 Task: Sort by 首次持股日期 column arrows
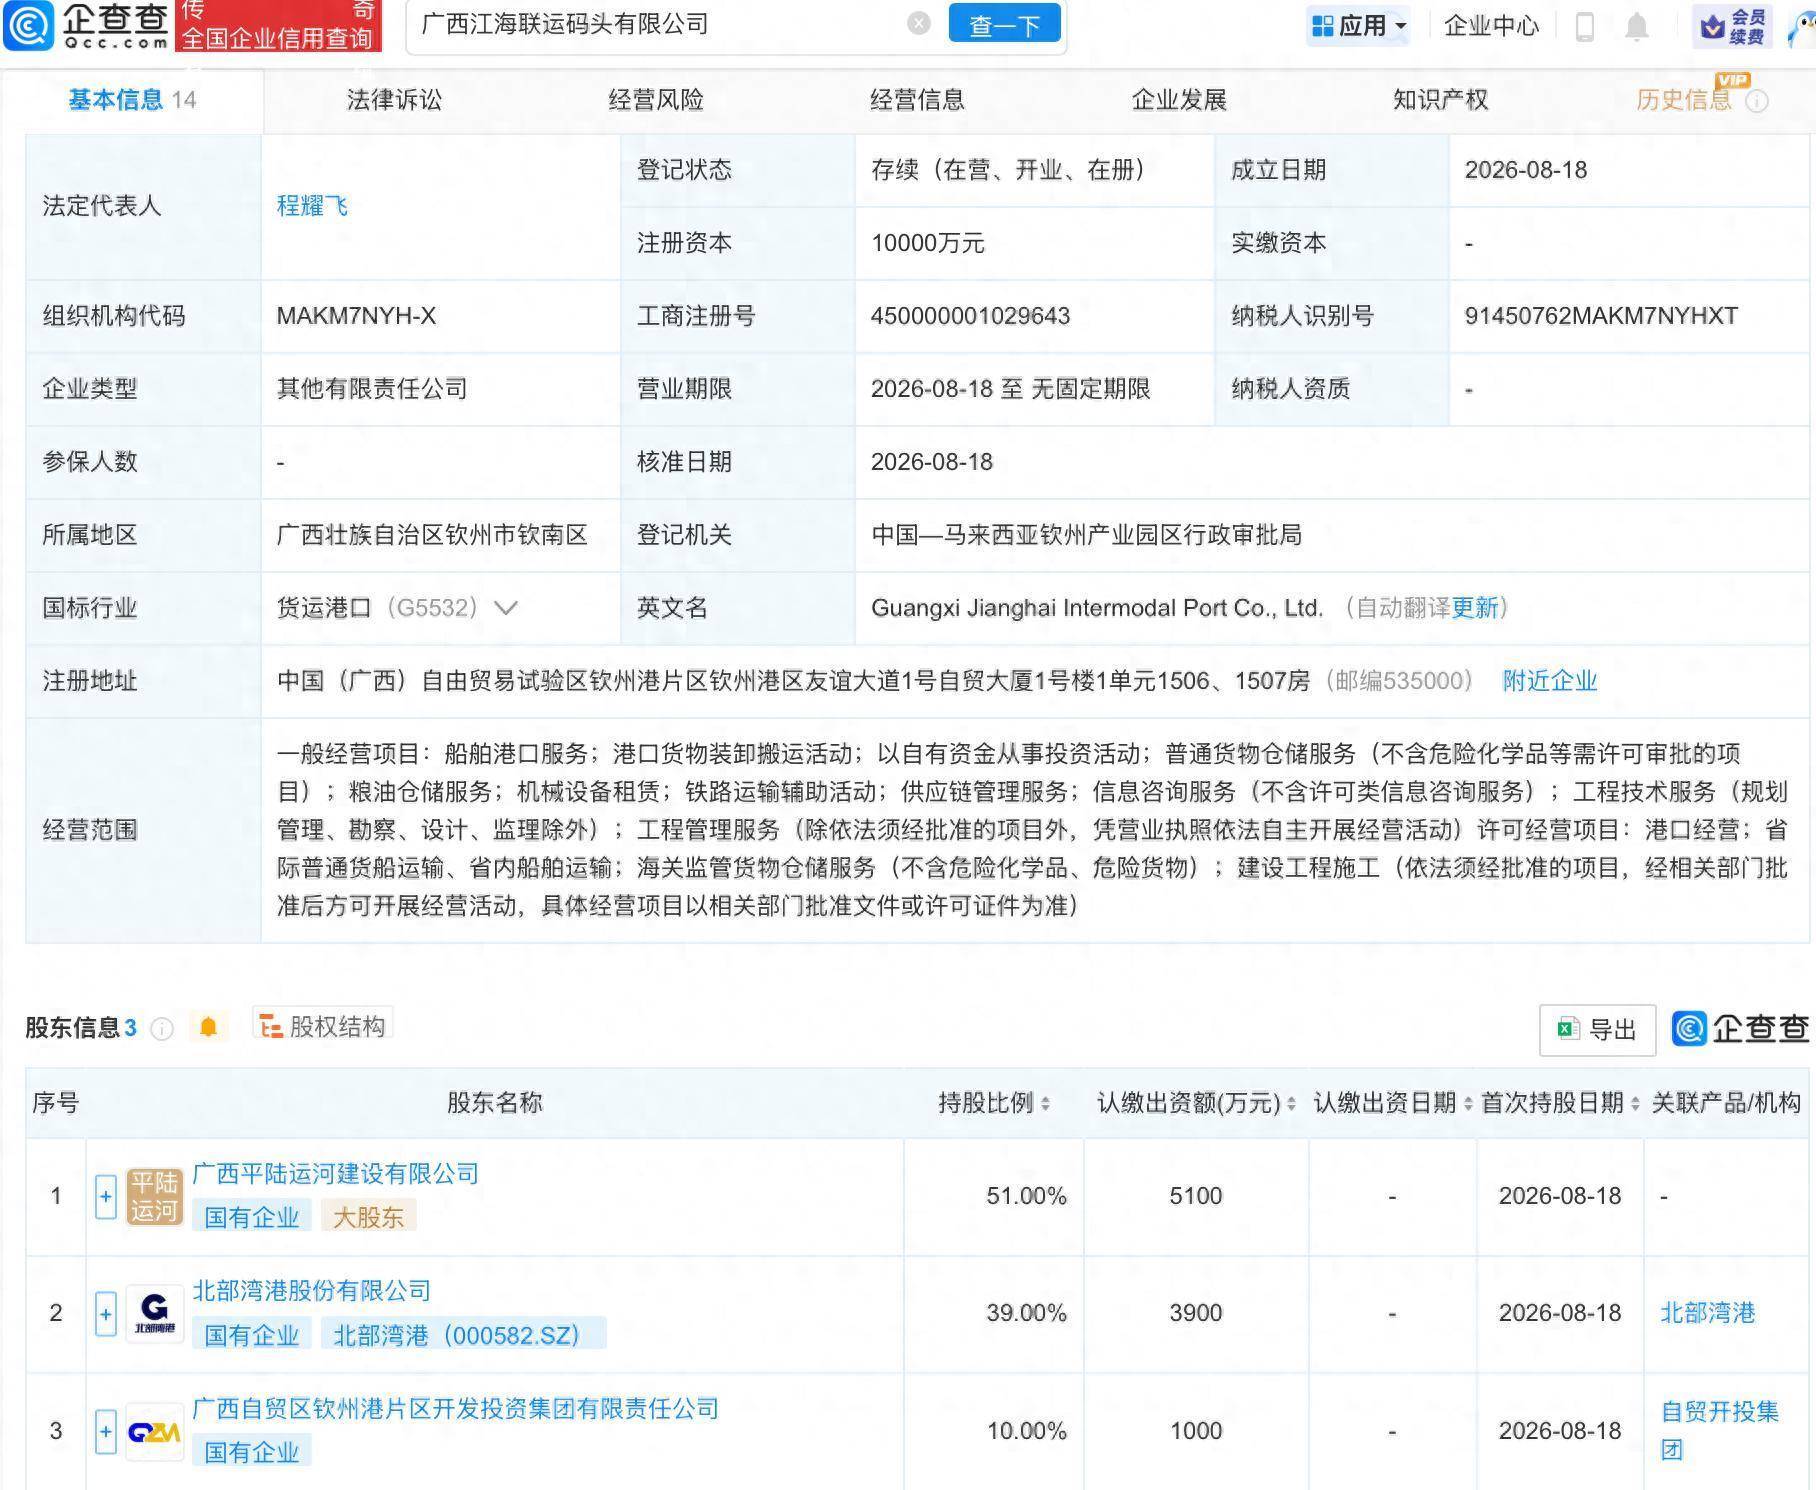pyautogui.click(x=1635, y=1104)
